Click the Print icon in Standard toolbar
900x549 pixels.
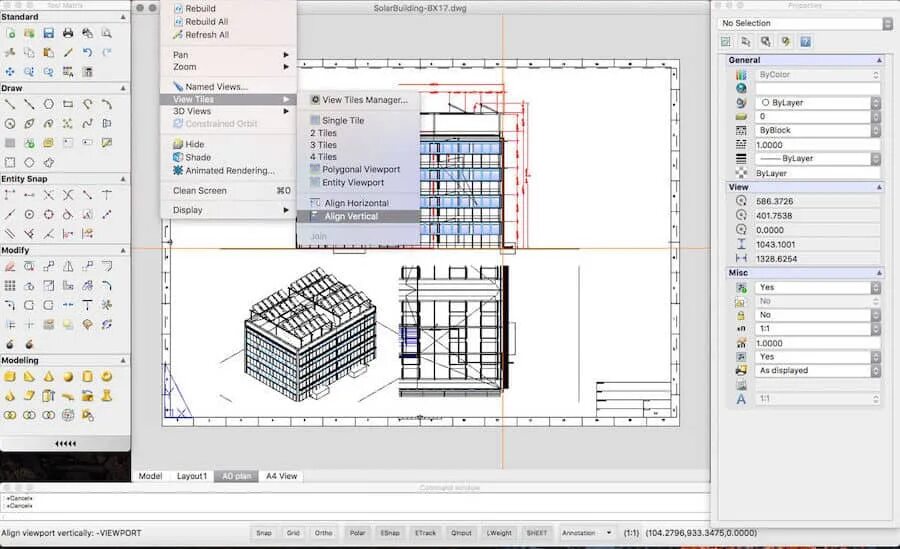68,33
